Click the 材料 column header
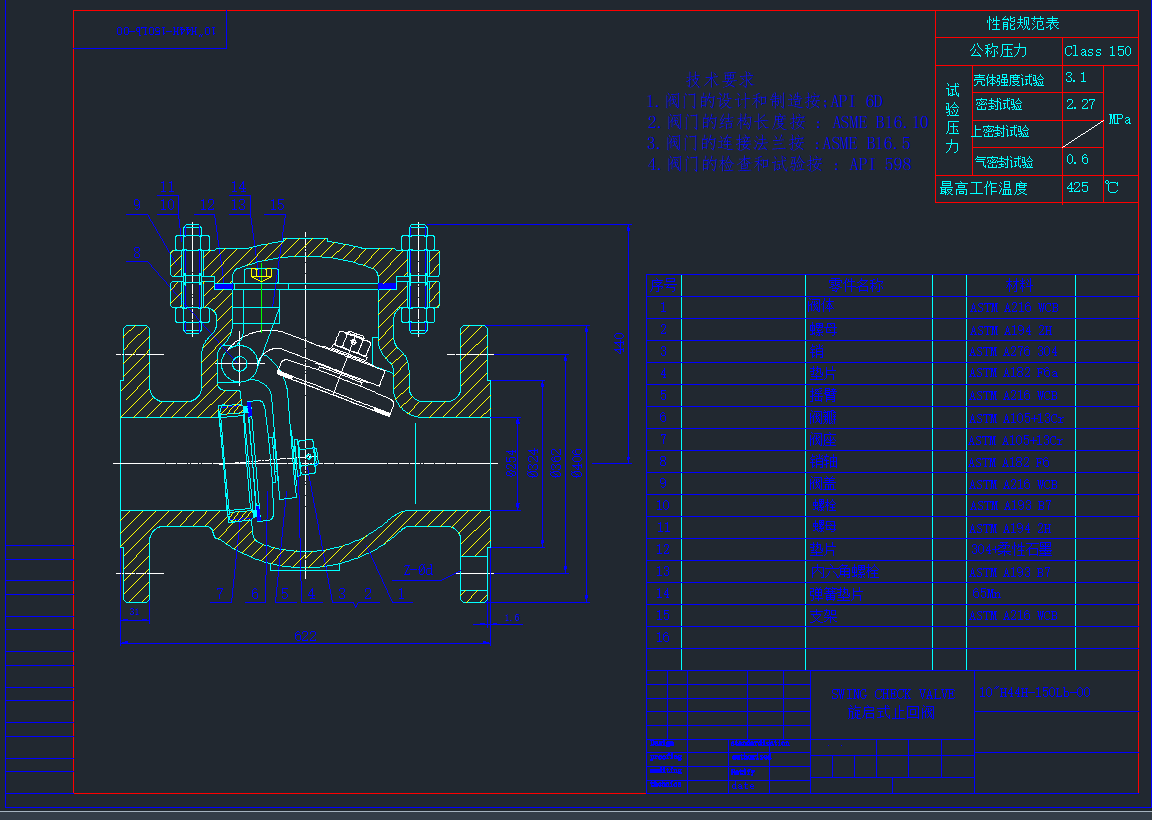The height and width of the screenshot is (820, 1152). pyautogui.click(x=1021, y=285)
